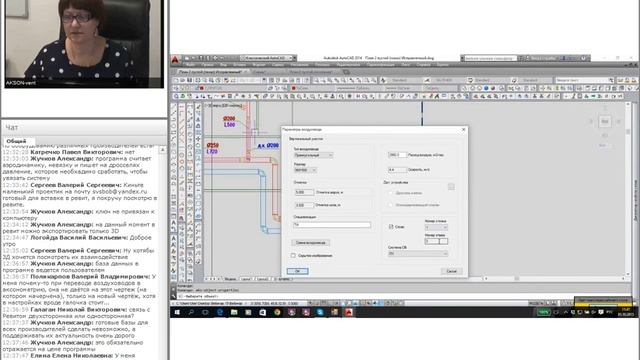Click Table Style icon in styles toolbar
Viewport: 640px width, 360px height.
click(470, 80)
